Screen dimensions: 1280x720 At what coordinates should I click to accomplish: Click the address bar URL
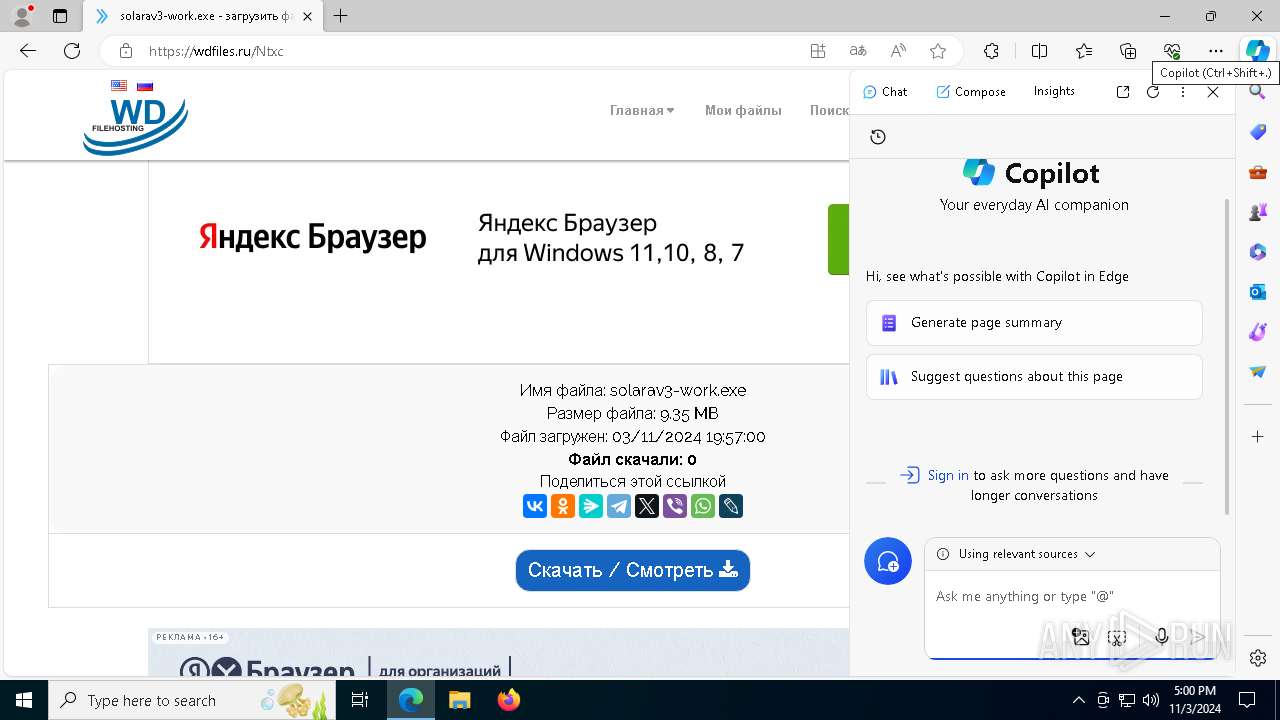[216, 51]
